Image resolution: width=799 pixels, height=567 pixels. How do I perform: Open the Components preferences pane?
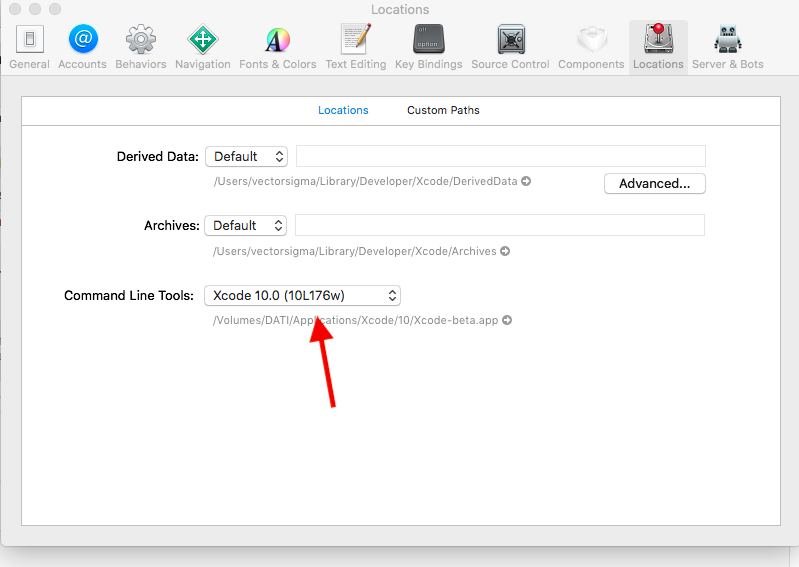591,47
